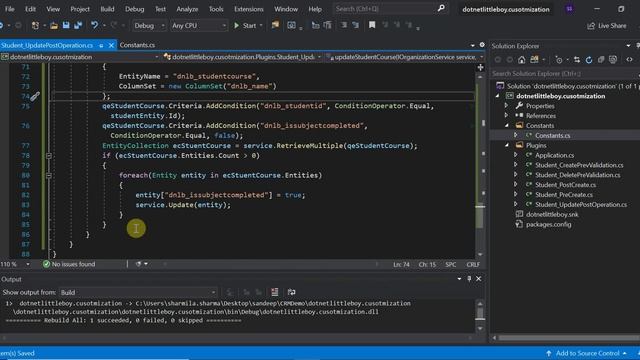
Task: Click the No issues found status indicator
Action: pos(69,264)
